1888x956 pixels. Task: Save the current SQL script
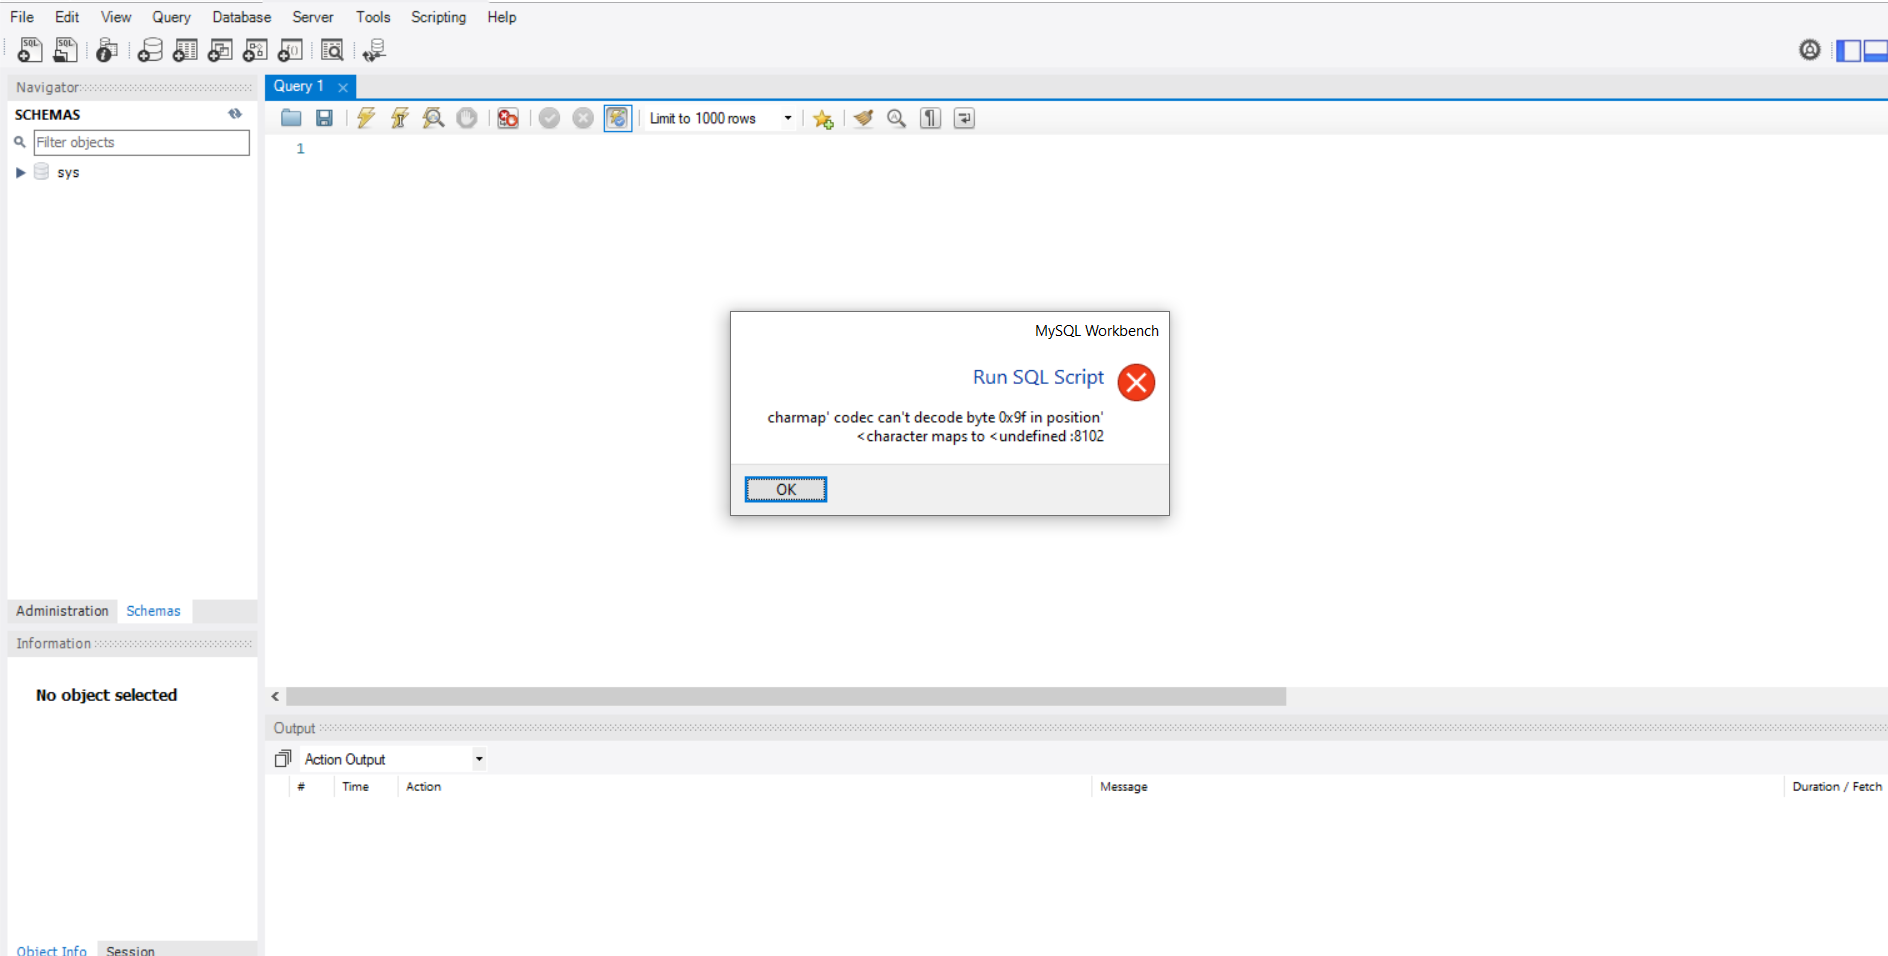tap(324, 118)
